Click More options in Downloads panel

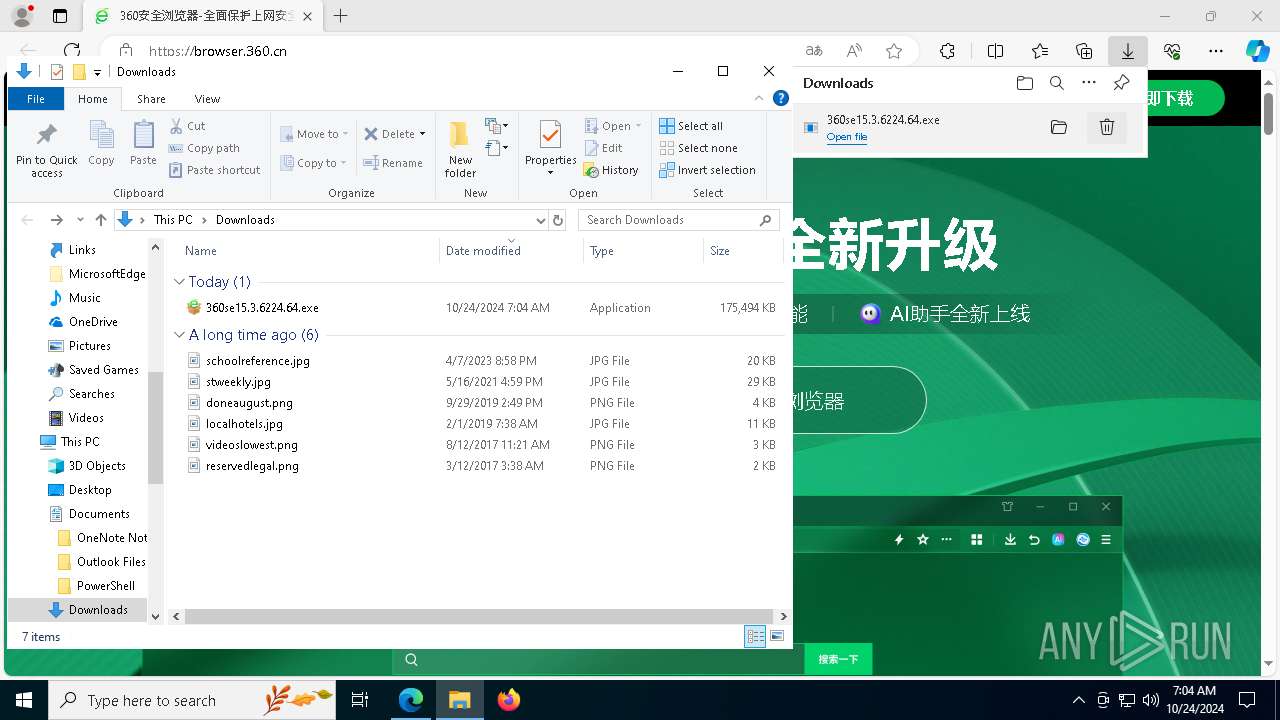[x=1089, y=83]
